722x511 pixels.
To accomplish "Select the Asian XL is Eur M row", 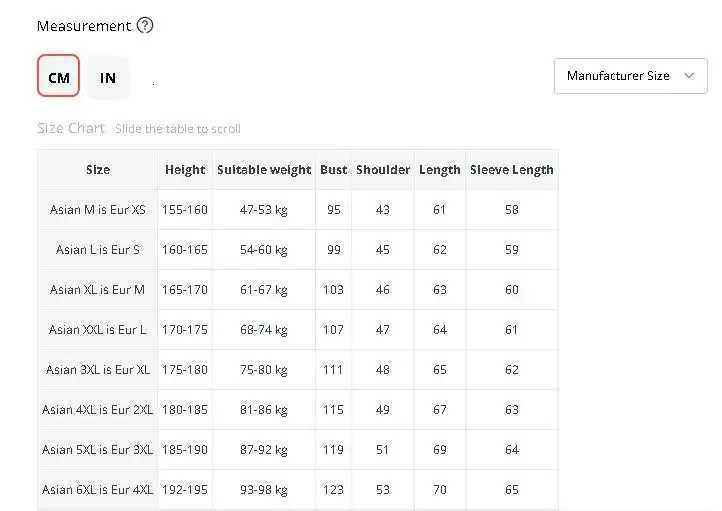I will 98,290.
